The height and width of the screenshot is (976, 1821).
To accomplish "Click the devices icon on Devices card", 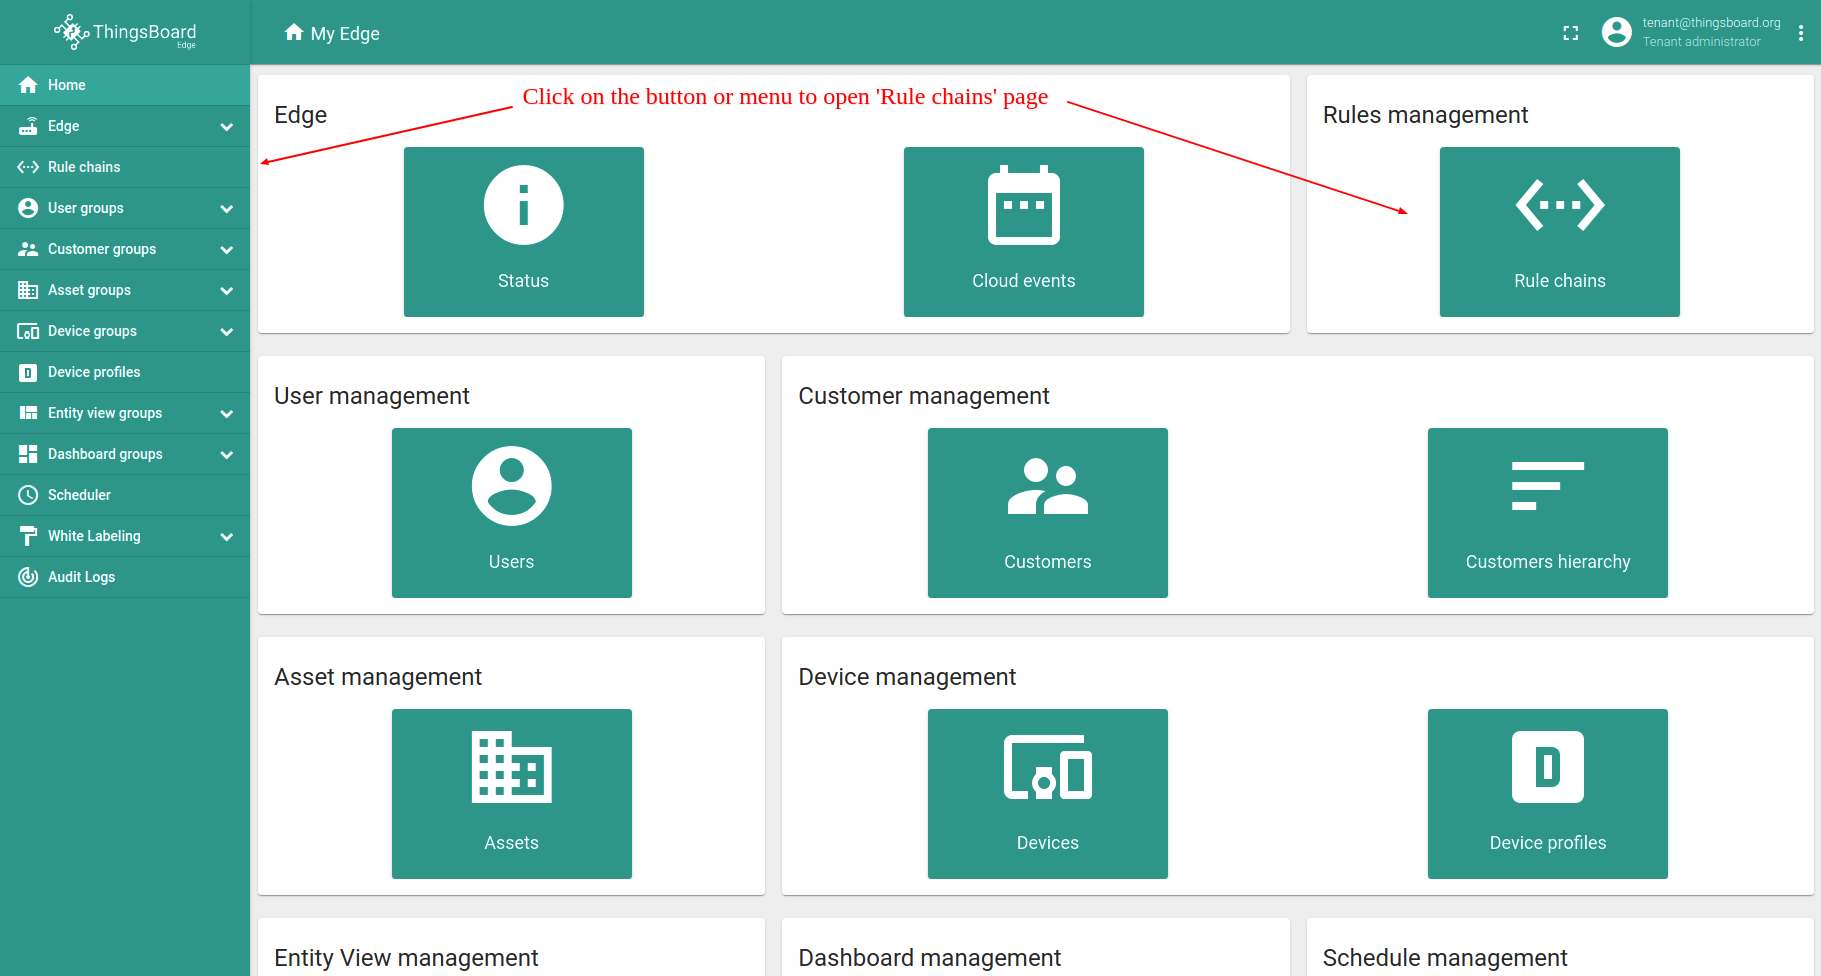I will 1047,767.
